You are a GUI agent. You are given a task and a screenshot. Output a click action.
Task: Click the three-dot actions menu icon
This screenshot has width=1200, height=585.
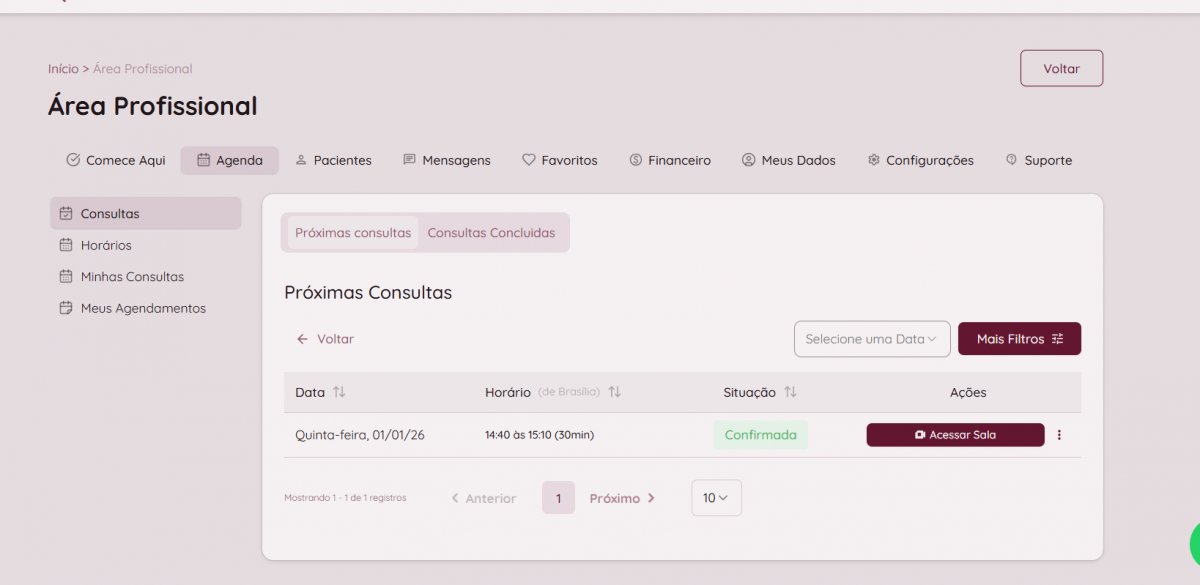click(1059, 435)
